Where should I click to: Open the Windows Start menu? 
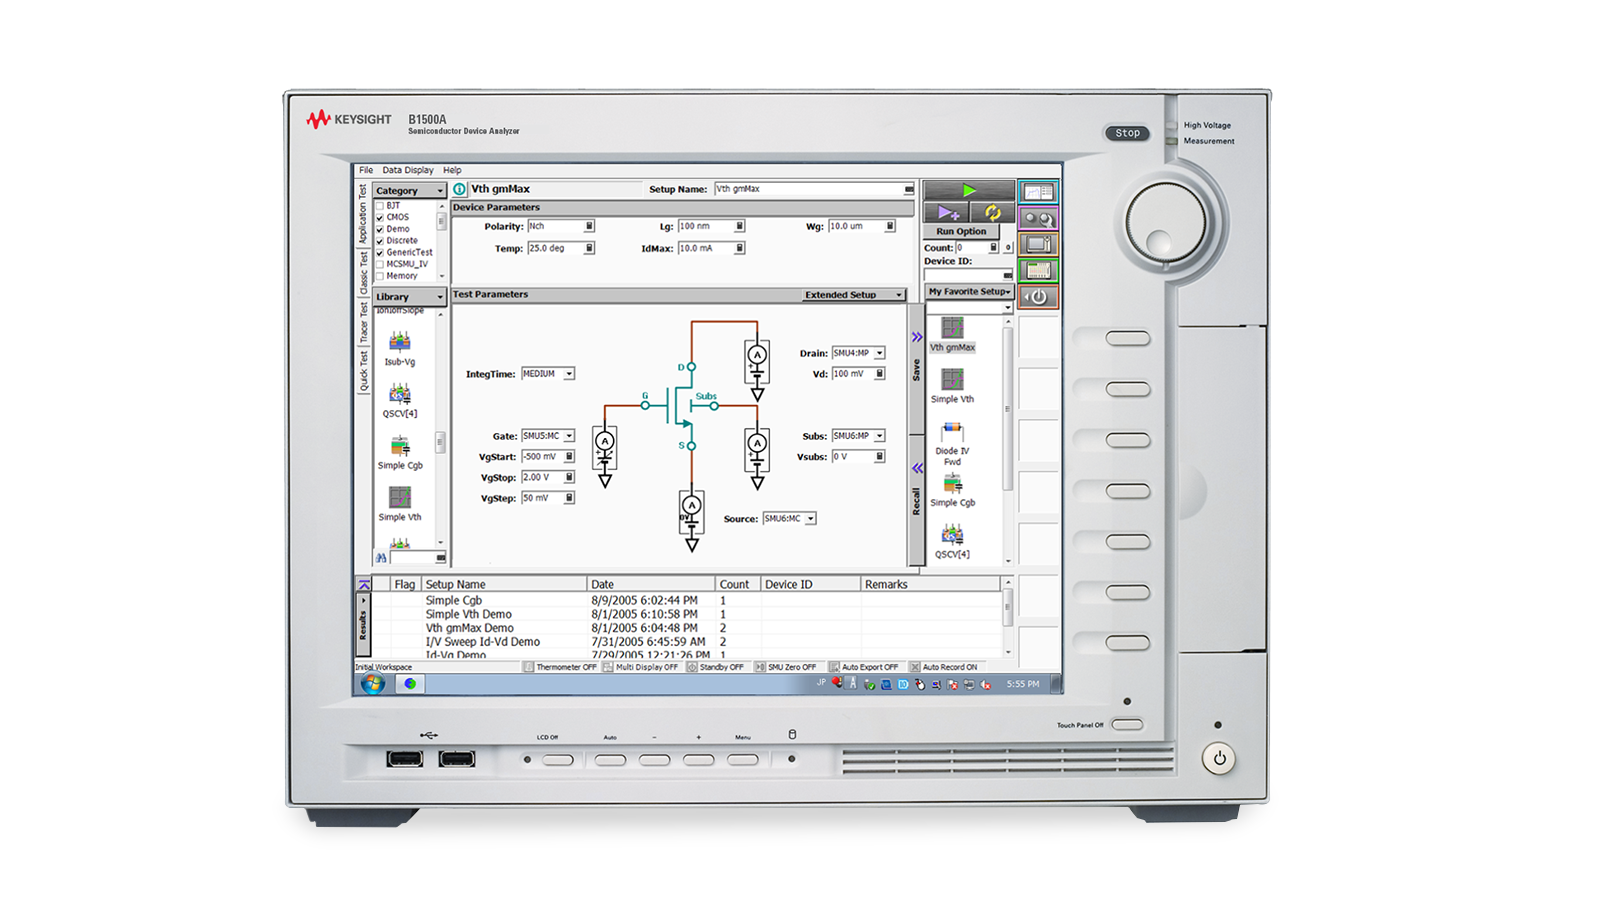point(372,684)
